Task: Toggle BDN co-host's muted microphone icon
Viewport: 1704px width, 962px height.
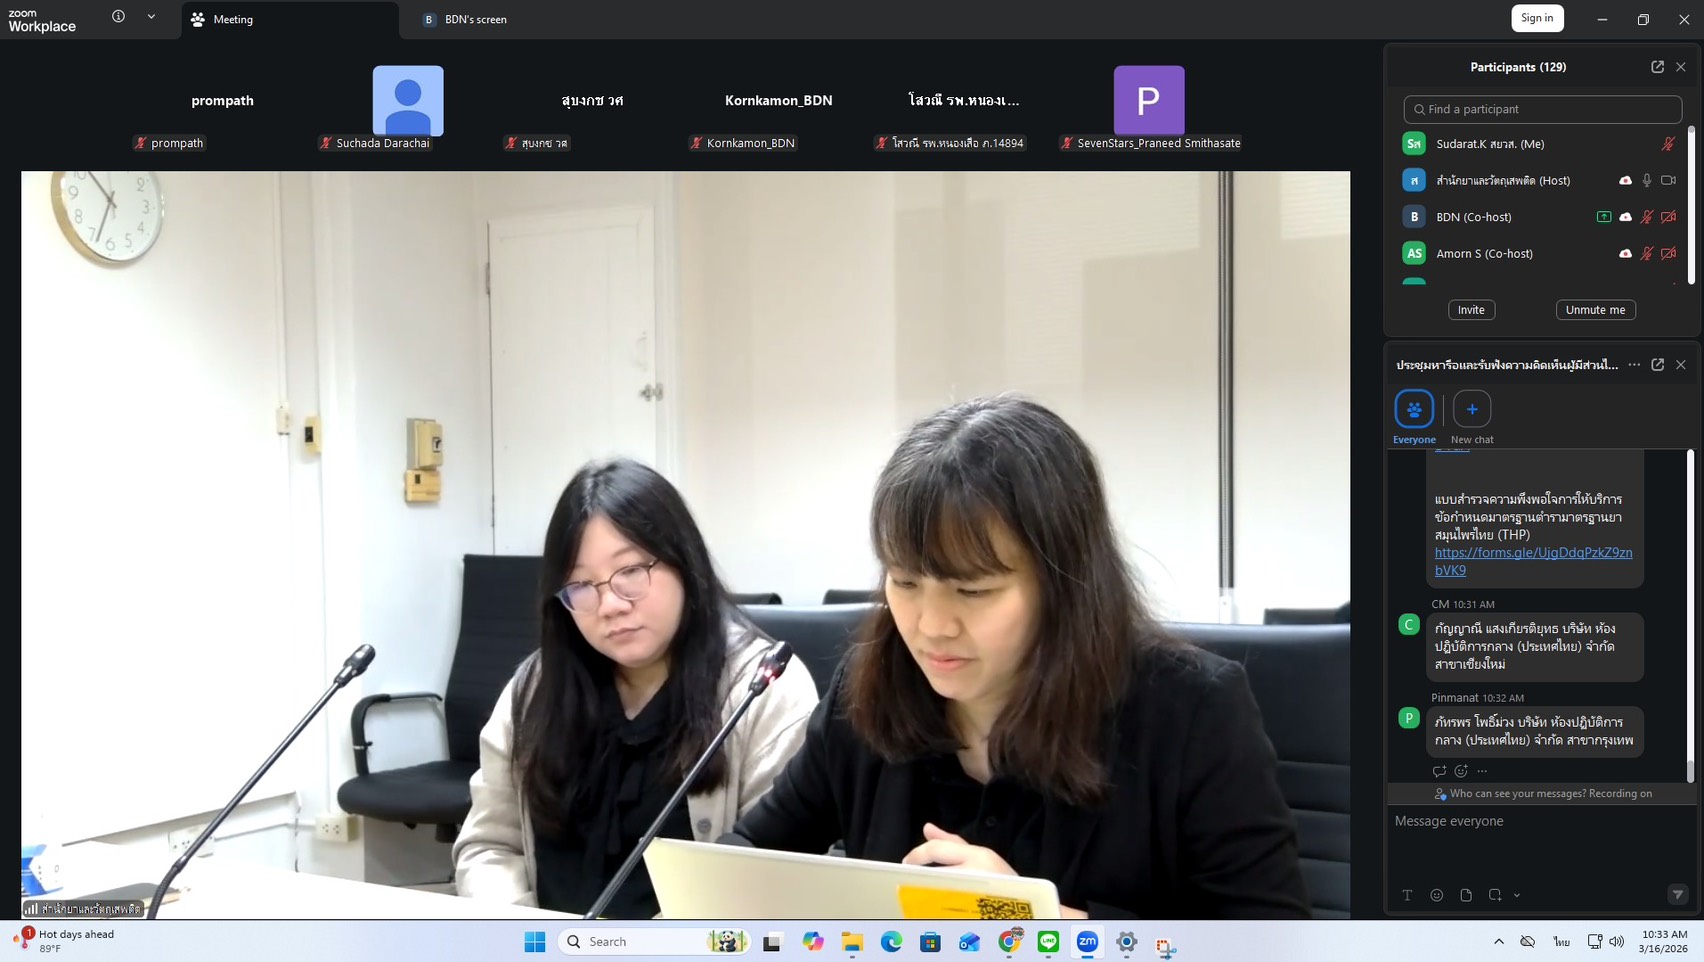Action: tap(1646, 217)
